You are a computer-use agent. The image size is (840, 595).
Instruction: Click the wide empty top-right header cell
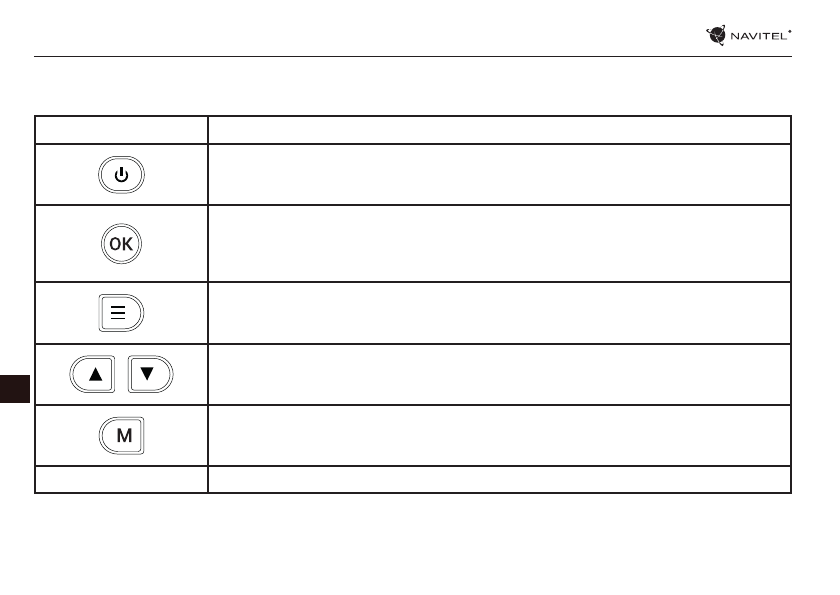click(499, 130)
